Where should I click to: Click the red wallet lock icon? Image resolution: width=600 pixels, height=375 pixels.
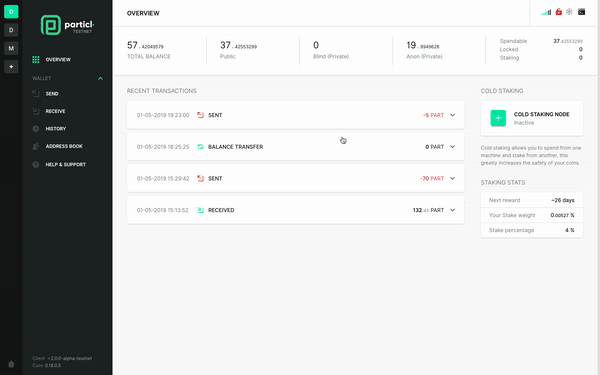(x=559, y=12)
